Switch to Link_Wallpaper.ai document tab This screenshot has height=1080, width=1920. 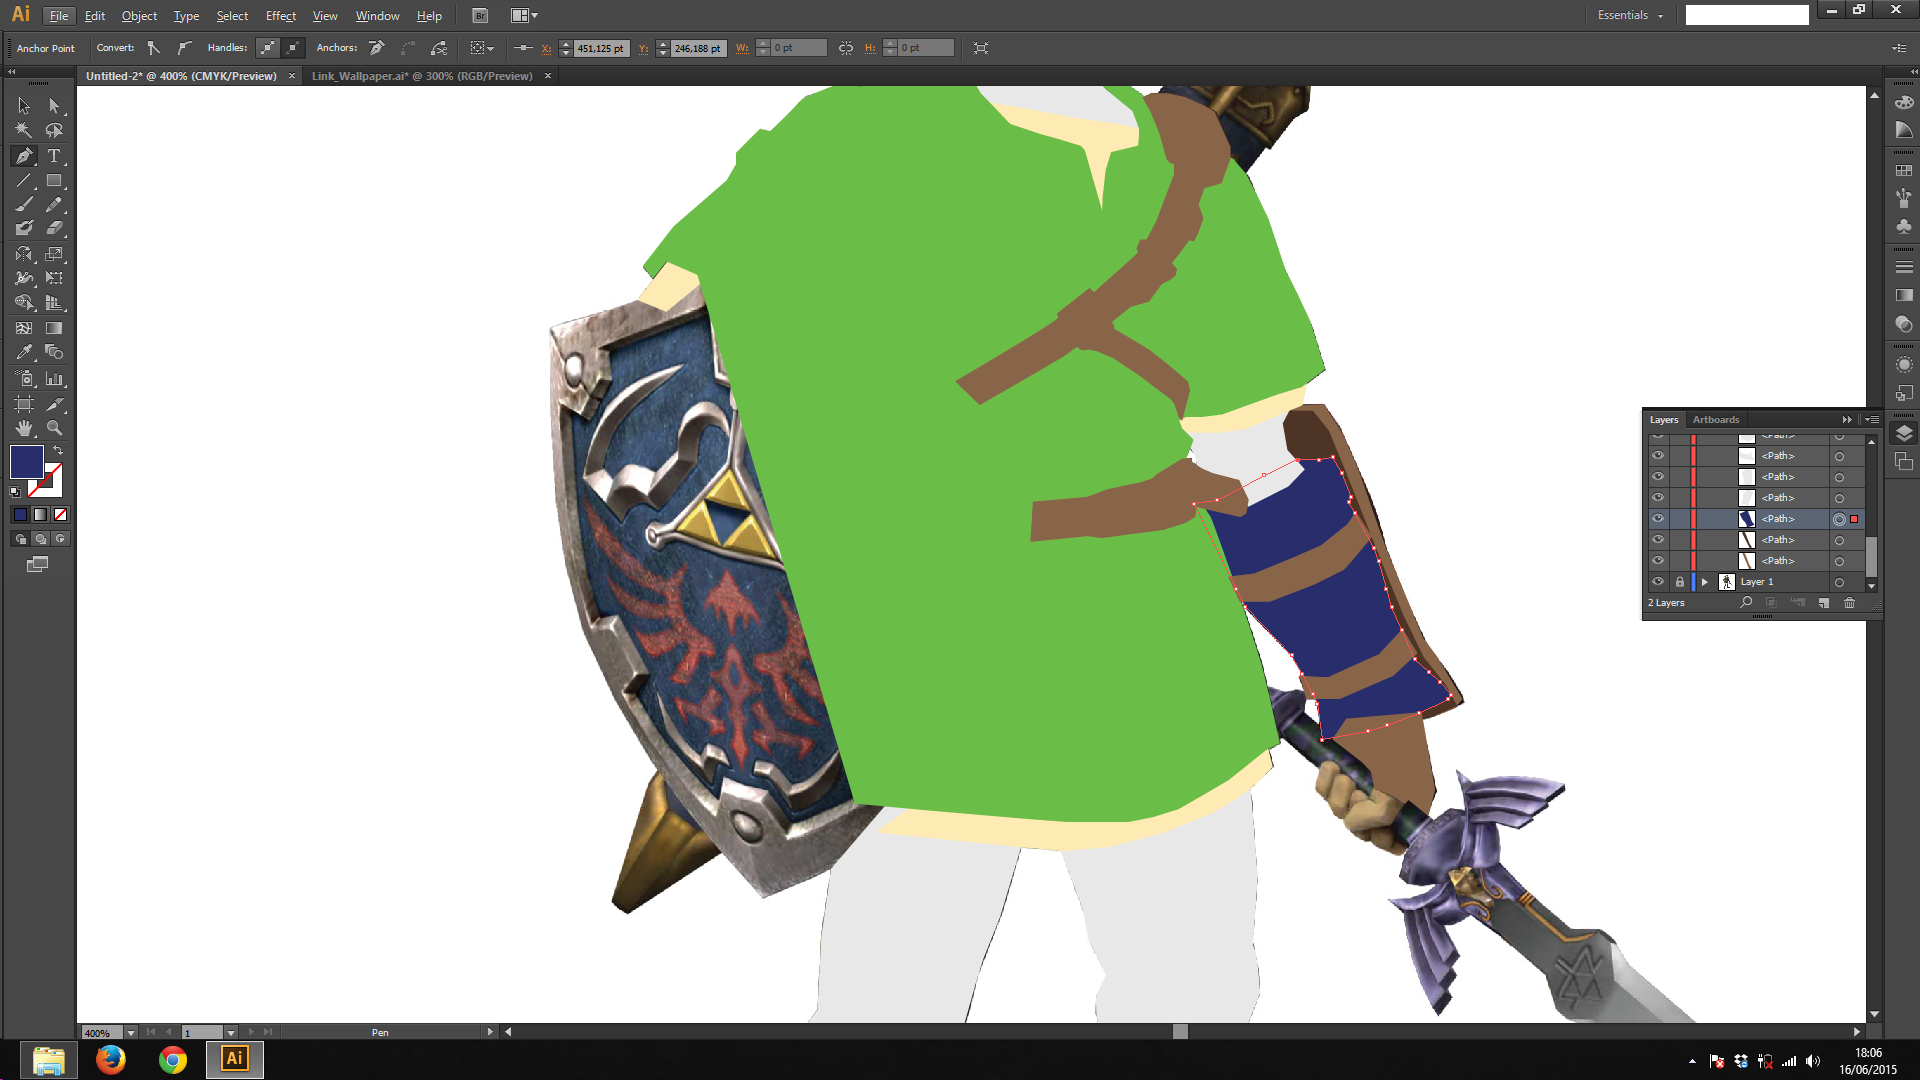[x=422, y=76]
